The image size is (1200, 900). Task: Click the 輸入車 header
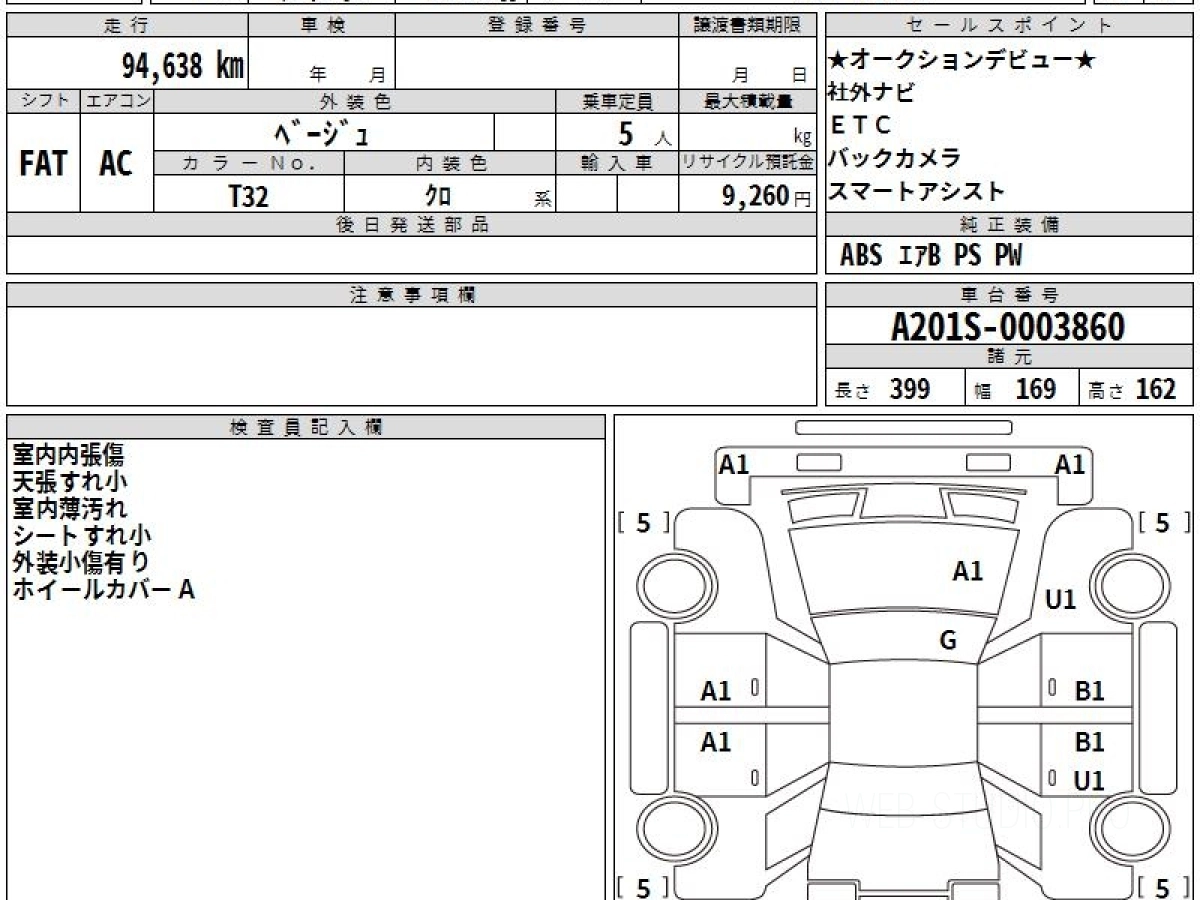617,163
